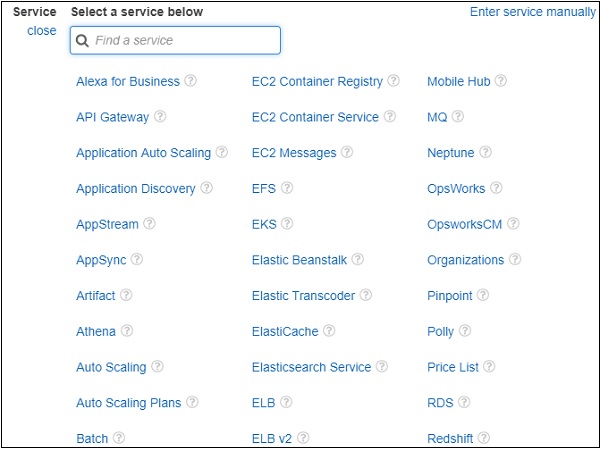Choose Application Auto Scaling service
The width and height of the screenshot is (600, 451).
[x=143, y=153]
